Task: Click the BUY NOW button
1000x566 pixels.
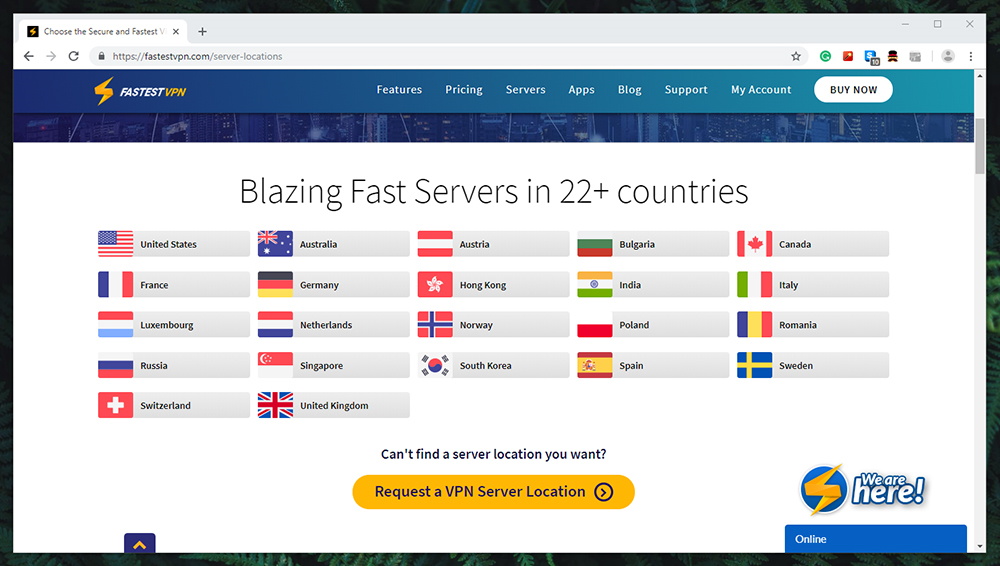Action: click(853, 89)
